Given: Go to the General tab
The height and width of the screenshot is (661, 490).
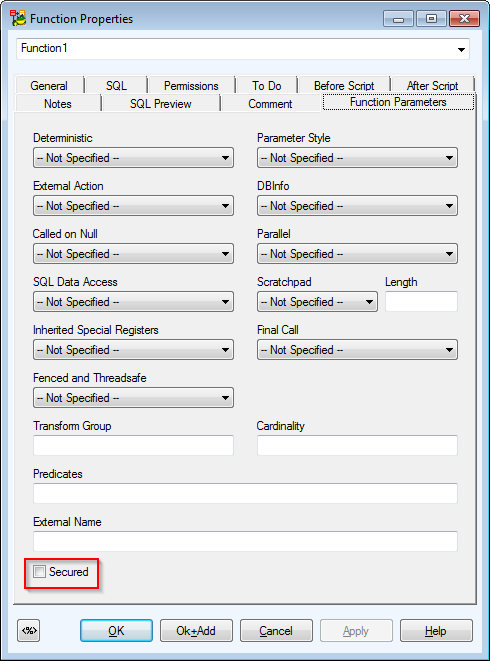Looking at the screenshot, I should click(x=49, y=86).
